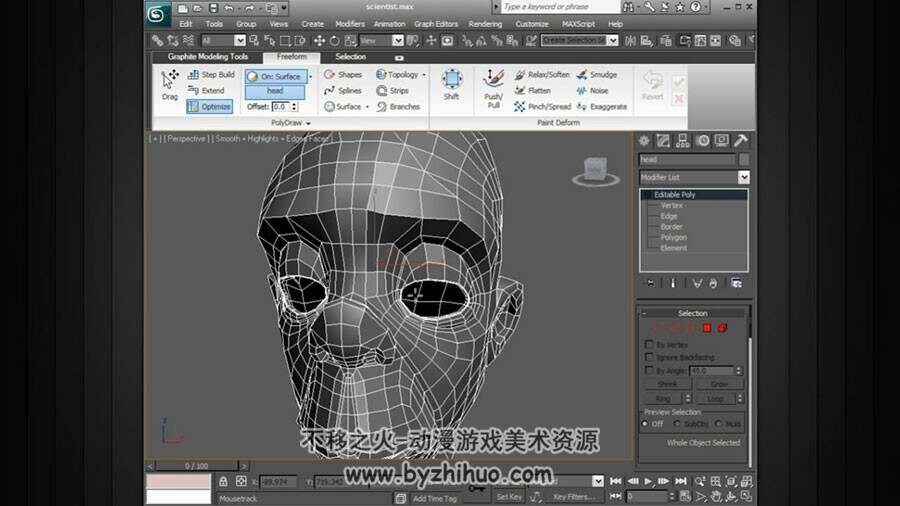The image size is (900, 506).
Task: Select the Branches tool
Action: click(398, 107)
